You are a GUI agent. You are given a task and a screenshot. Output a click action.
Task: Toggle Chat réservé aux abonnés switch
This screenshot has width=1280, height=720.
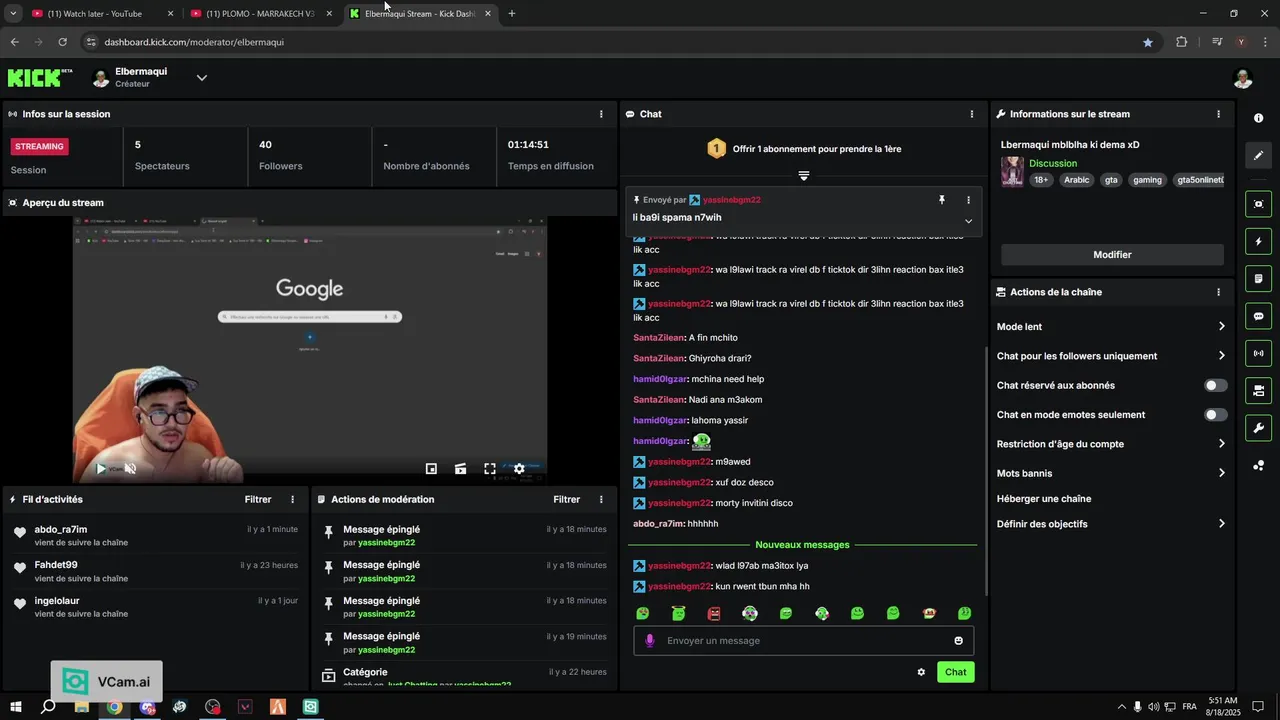[x=1215, y=385]
